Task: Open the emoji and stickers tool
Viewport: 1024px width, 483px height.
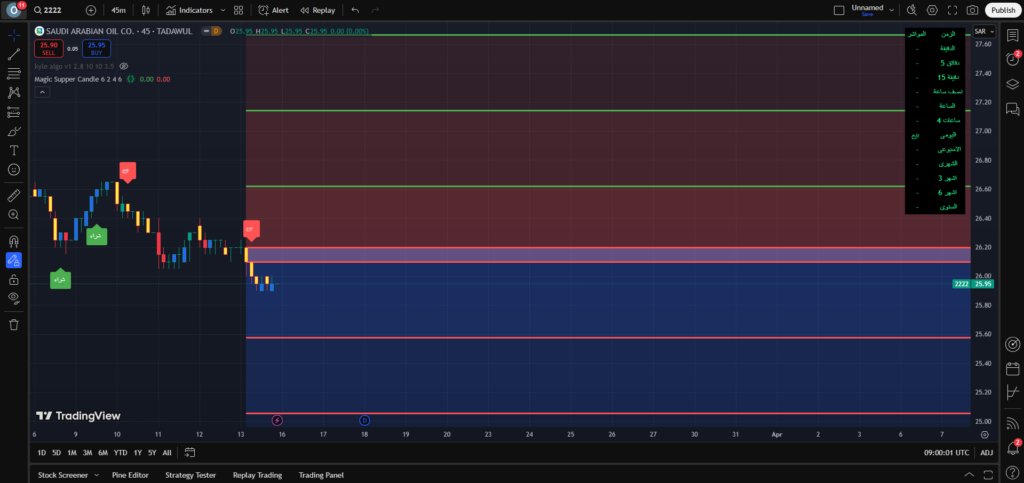Action: [14, 169]
